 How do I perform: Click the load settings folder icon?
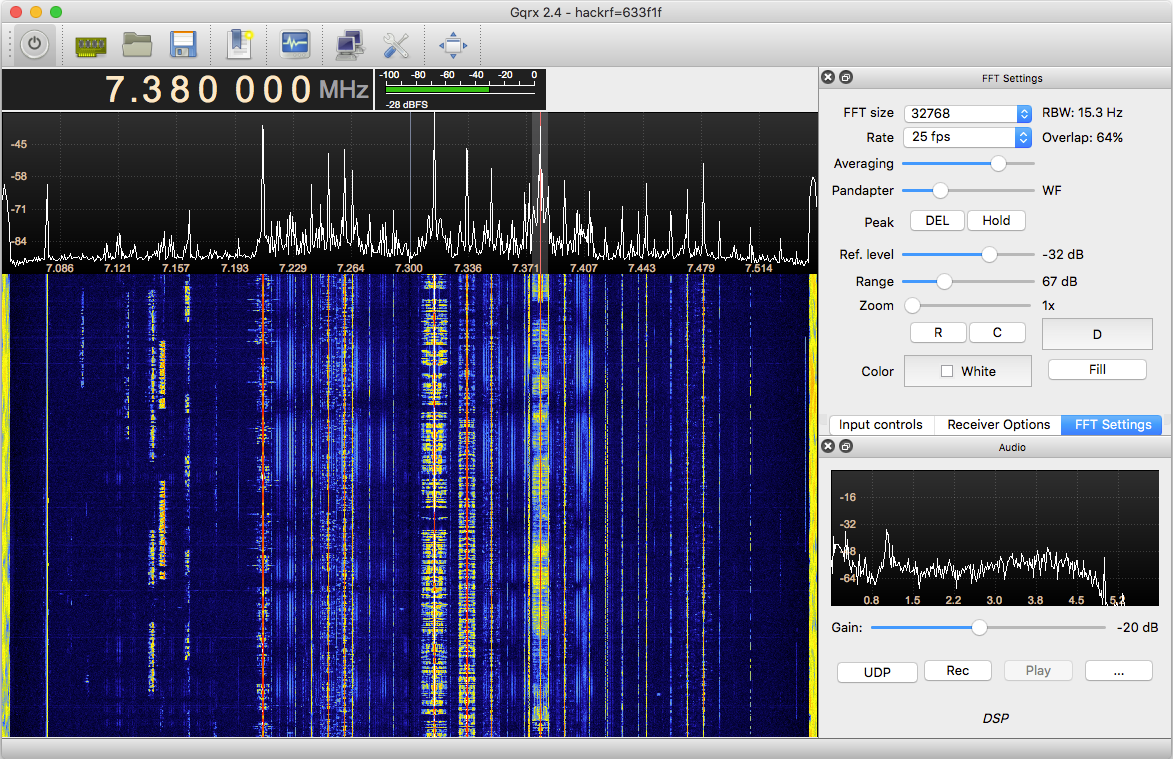point(137,44)
